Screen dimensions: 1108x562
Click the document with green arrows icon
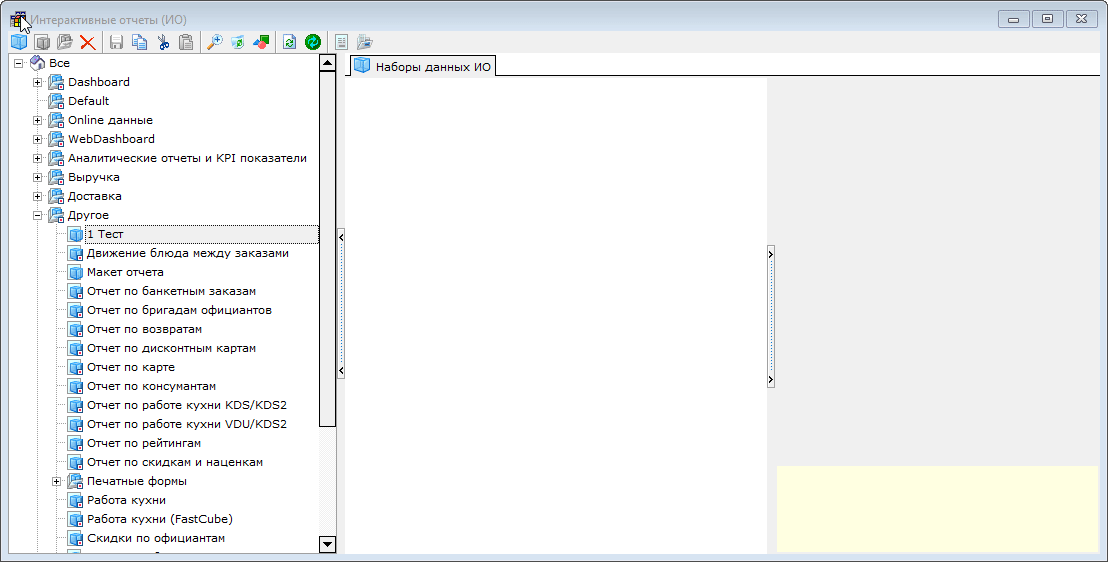pos(289,42)
